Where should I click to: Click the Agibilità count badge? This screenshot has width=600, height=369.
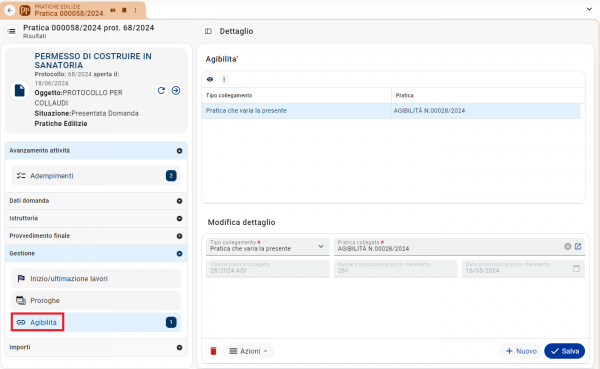click(171, 322)
